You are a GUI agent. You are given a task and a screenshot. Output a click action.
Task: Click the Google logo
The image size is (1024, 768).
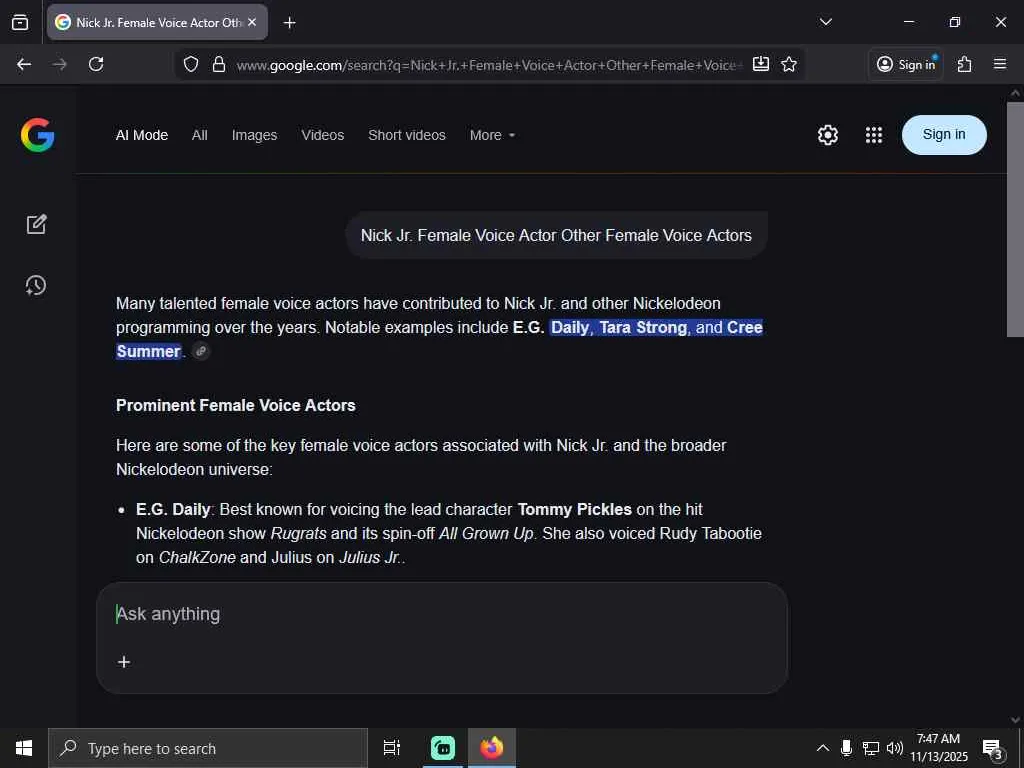coord(37,135)
